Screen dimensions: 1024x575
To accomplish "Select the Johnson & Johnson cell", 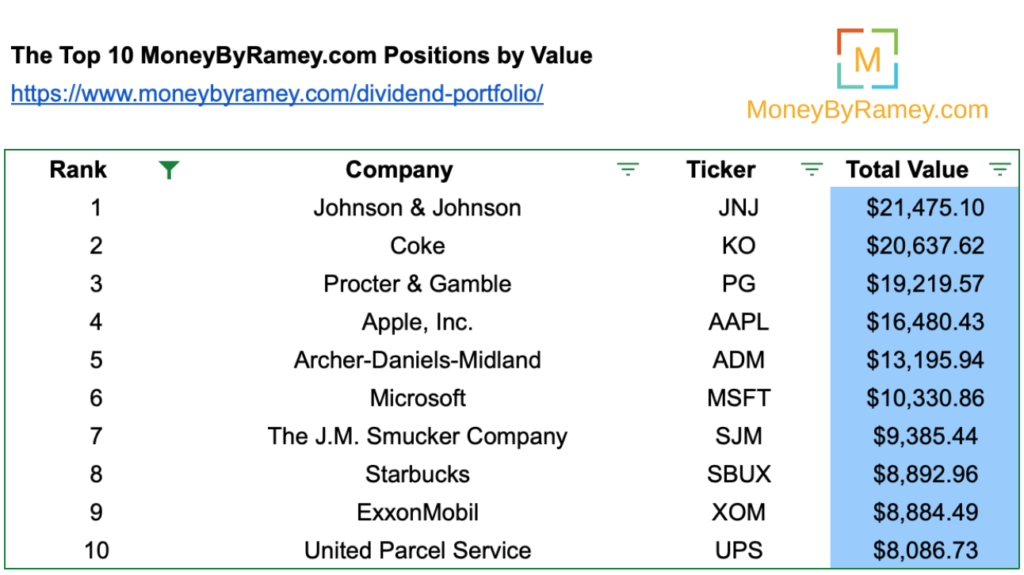I will tap(417, 208).
